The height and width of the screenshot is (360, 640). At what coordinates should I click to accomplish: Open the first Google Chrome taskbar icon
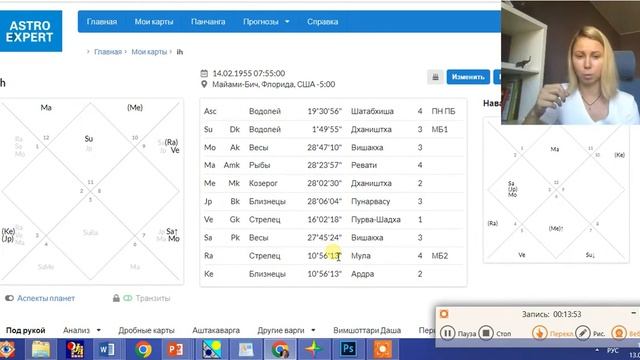coord(143,349)
